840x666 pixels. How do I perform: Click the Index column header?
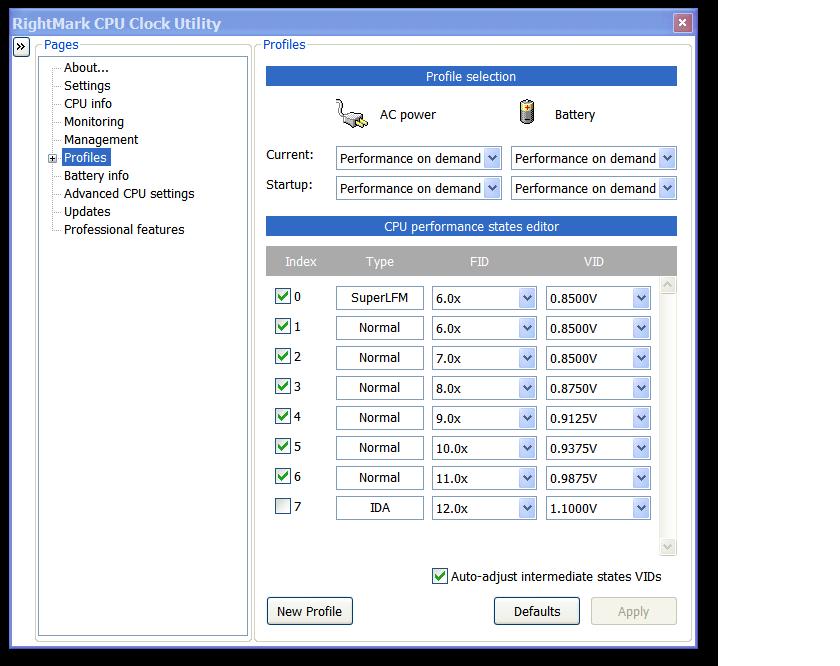point(301,261)
